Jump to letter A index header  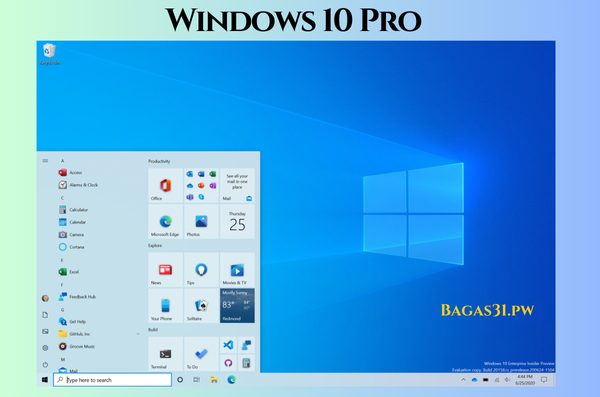[62, 161]
